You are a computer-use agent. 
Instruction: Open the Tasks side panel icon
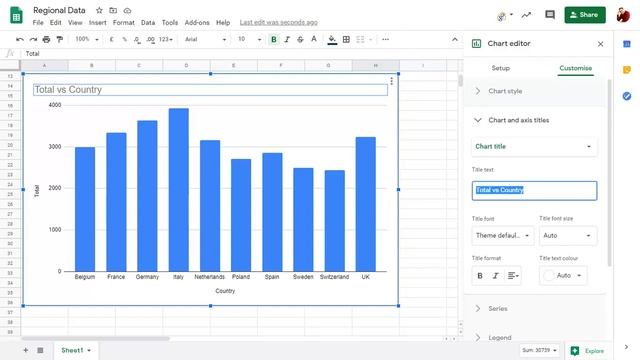(x=627, y=96)
